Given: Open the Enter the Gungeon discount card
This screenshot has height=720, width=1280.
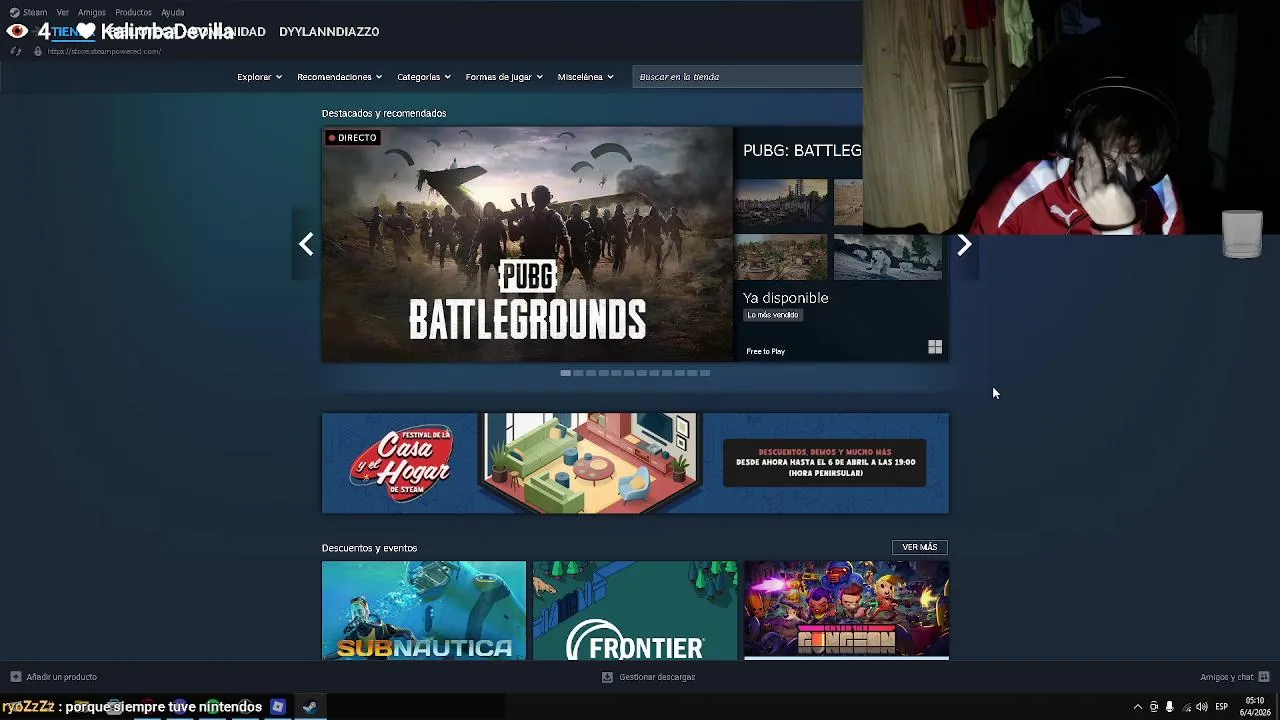Looking at the screenshot, I should click(x=846, y=610).
